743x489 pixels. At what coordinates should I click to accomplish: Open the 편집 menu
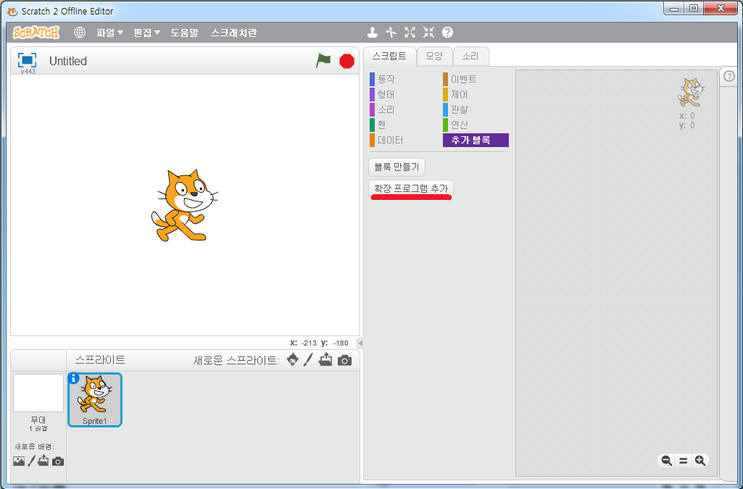tap(146, 33)
